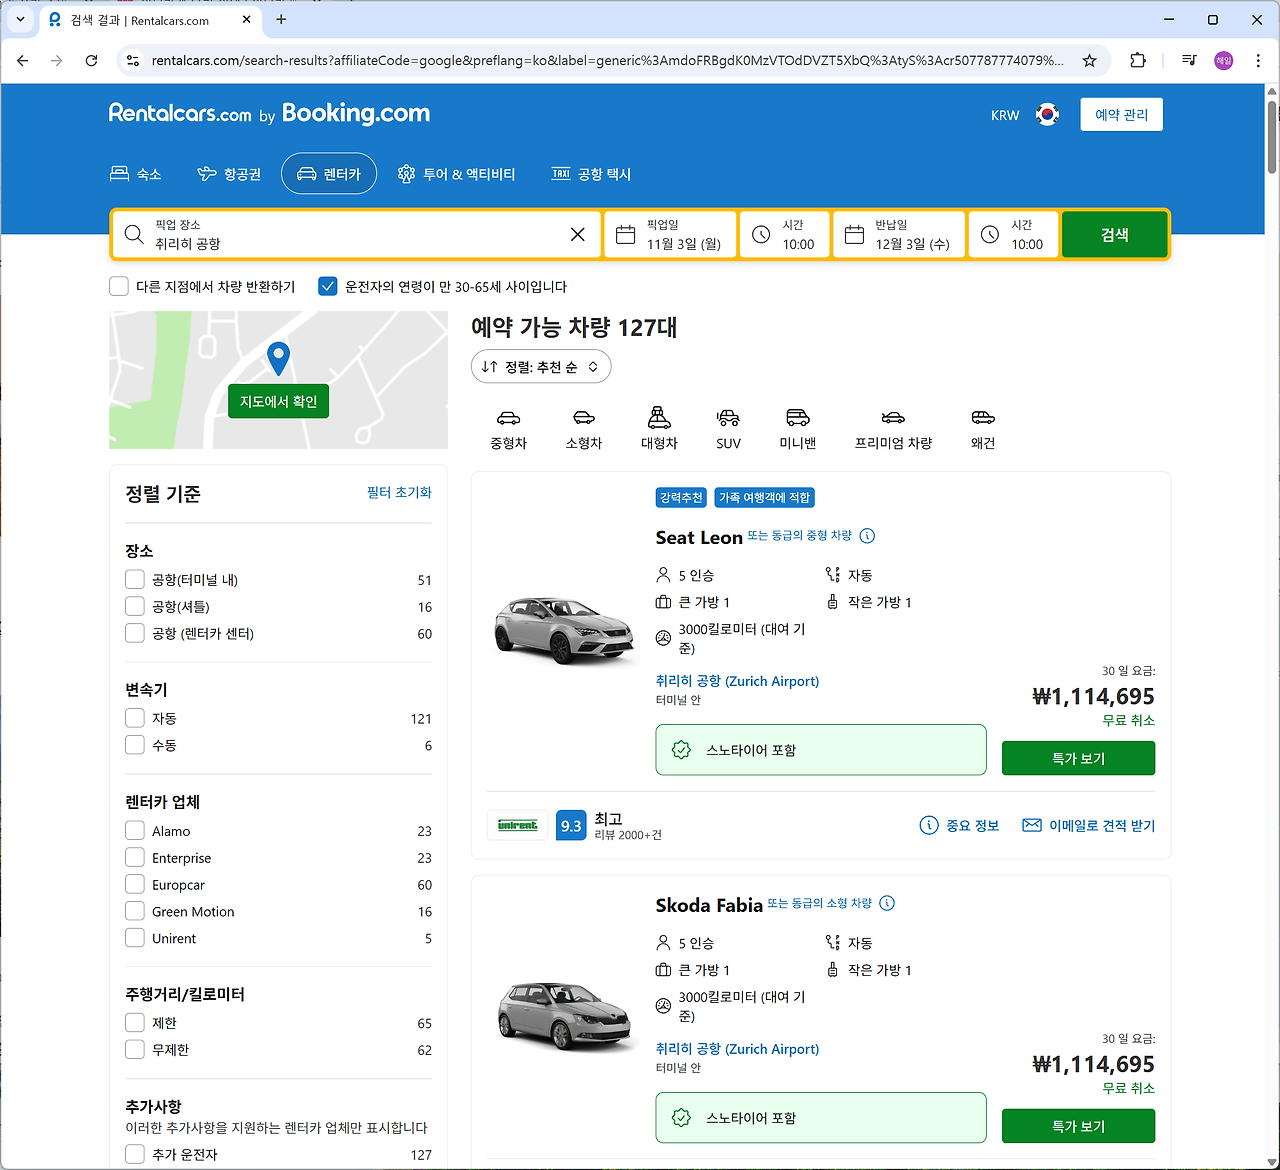Check the 수동 transmission filter
1280x1170 pixels.
click(135, 745)
